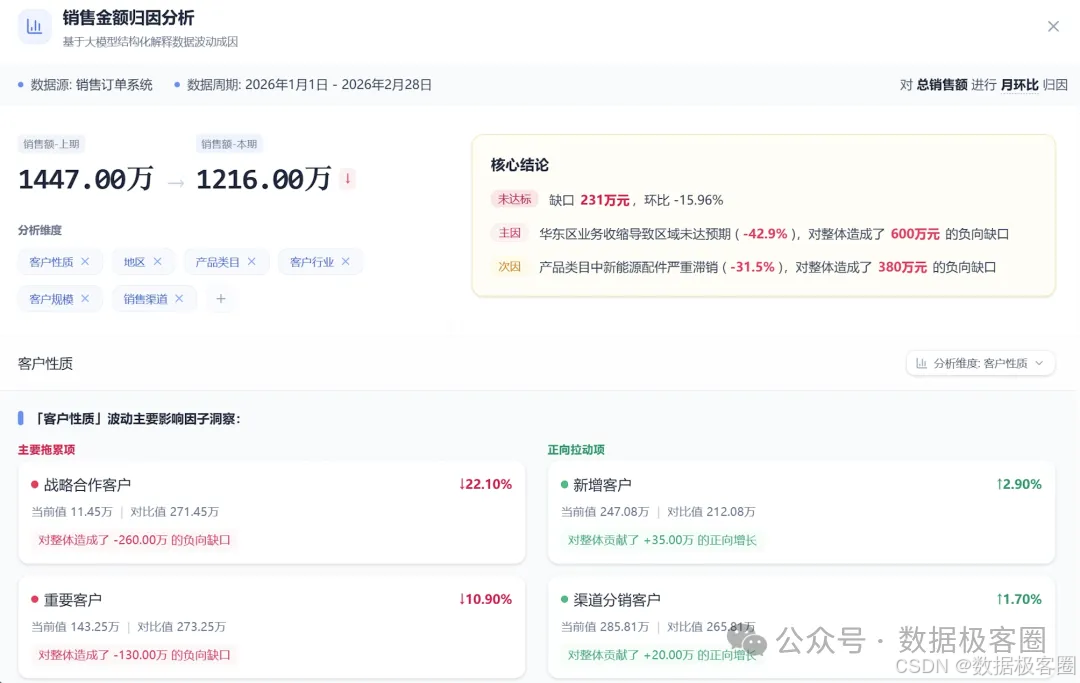
Task: Click the 380万元 gap figure
Action: [x=902, y=267]
